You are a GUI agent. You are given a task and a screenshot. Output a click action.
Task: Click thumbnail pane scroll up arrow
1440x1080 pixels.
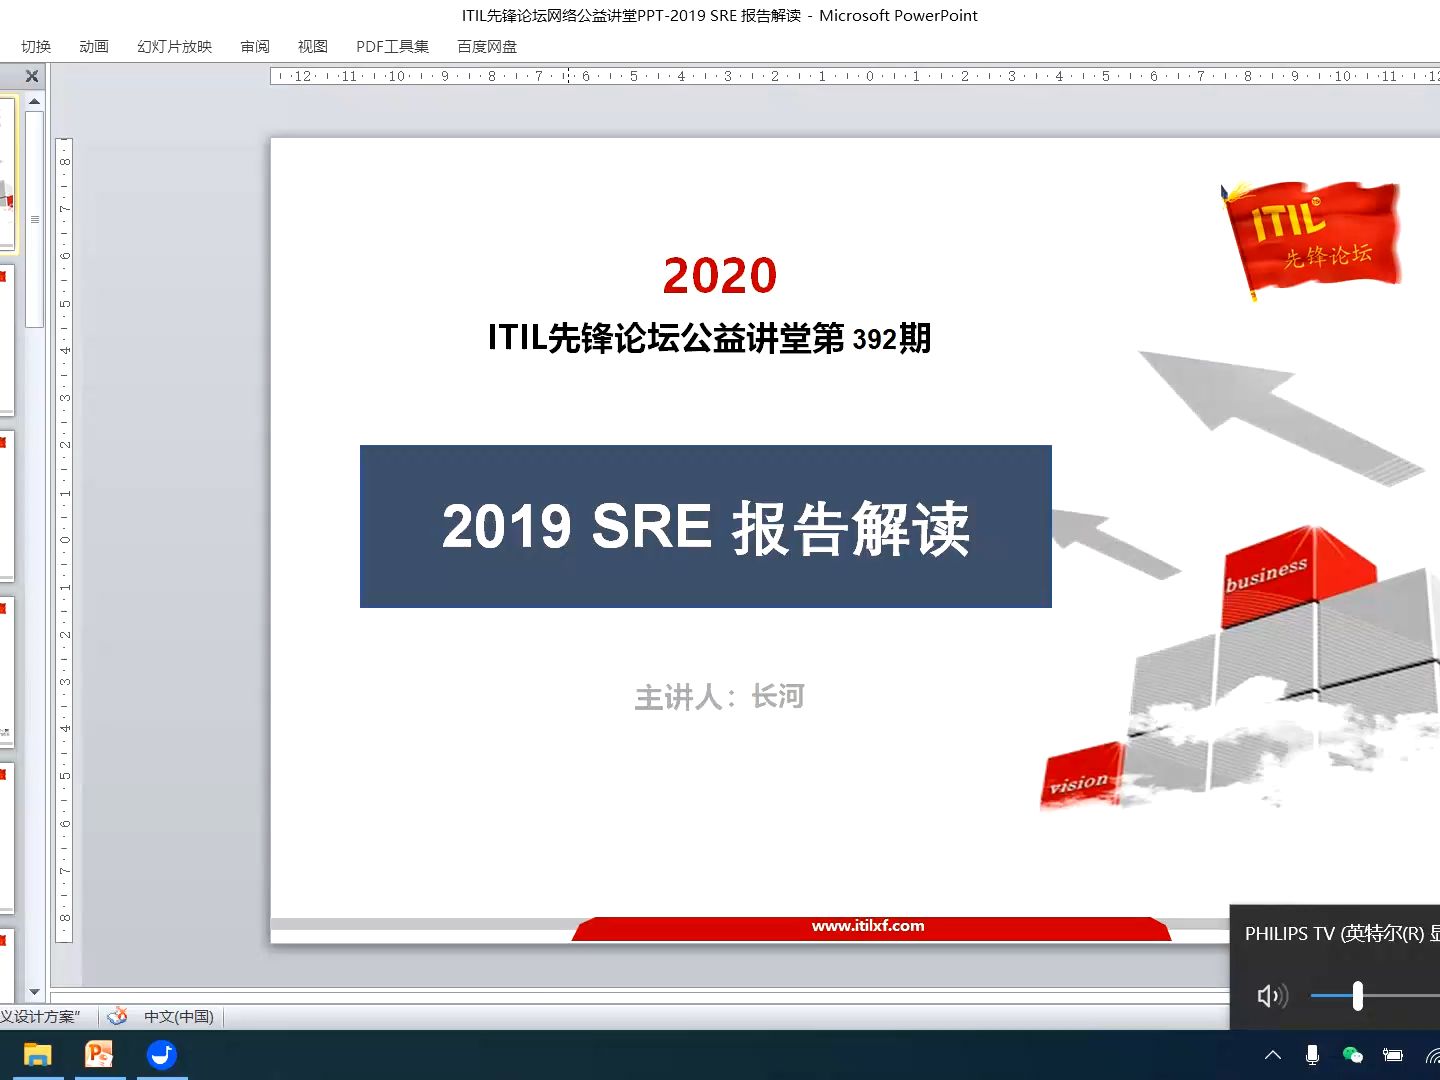point(35,101)
